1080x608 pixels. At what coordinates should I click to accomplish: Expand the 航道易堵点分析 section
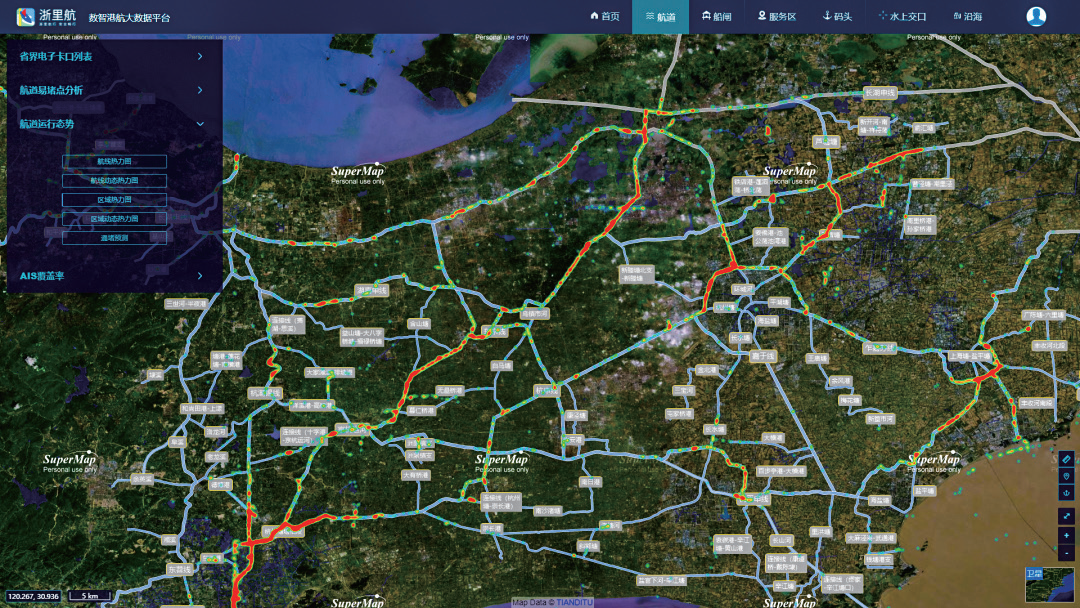click(112, 90)
